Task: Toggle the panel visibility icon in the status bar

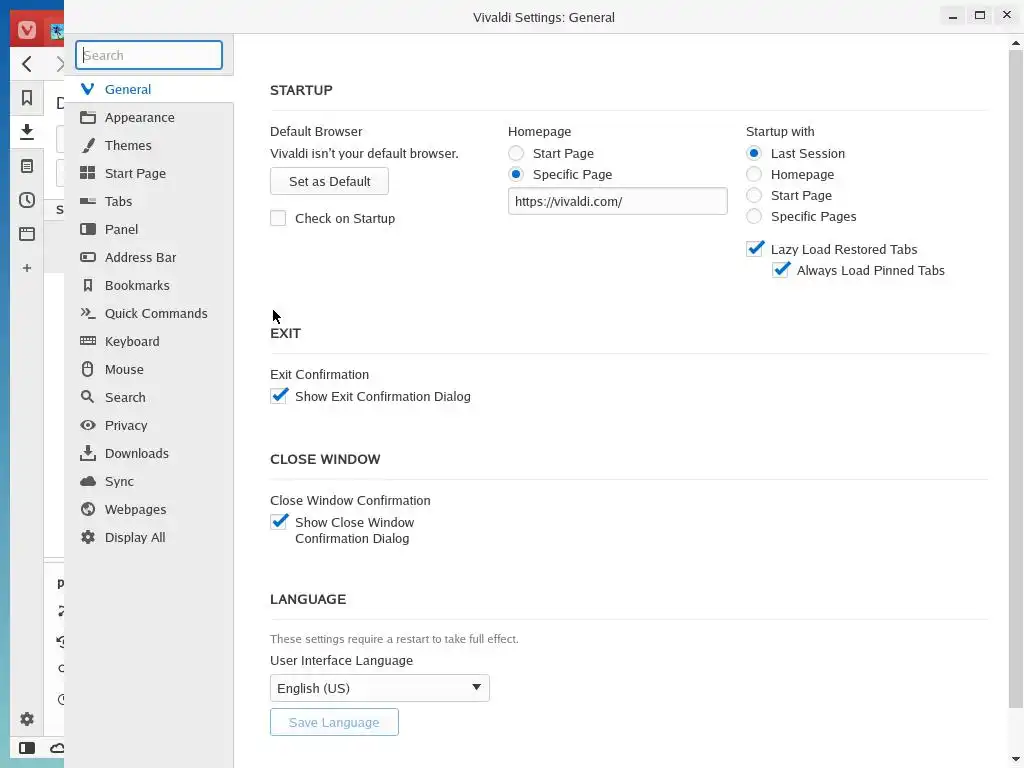Action: (x=27, y=748)
